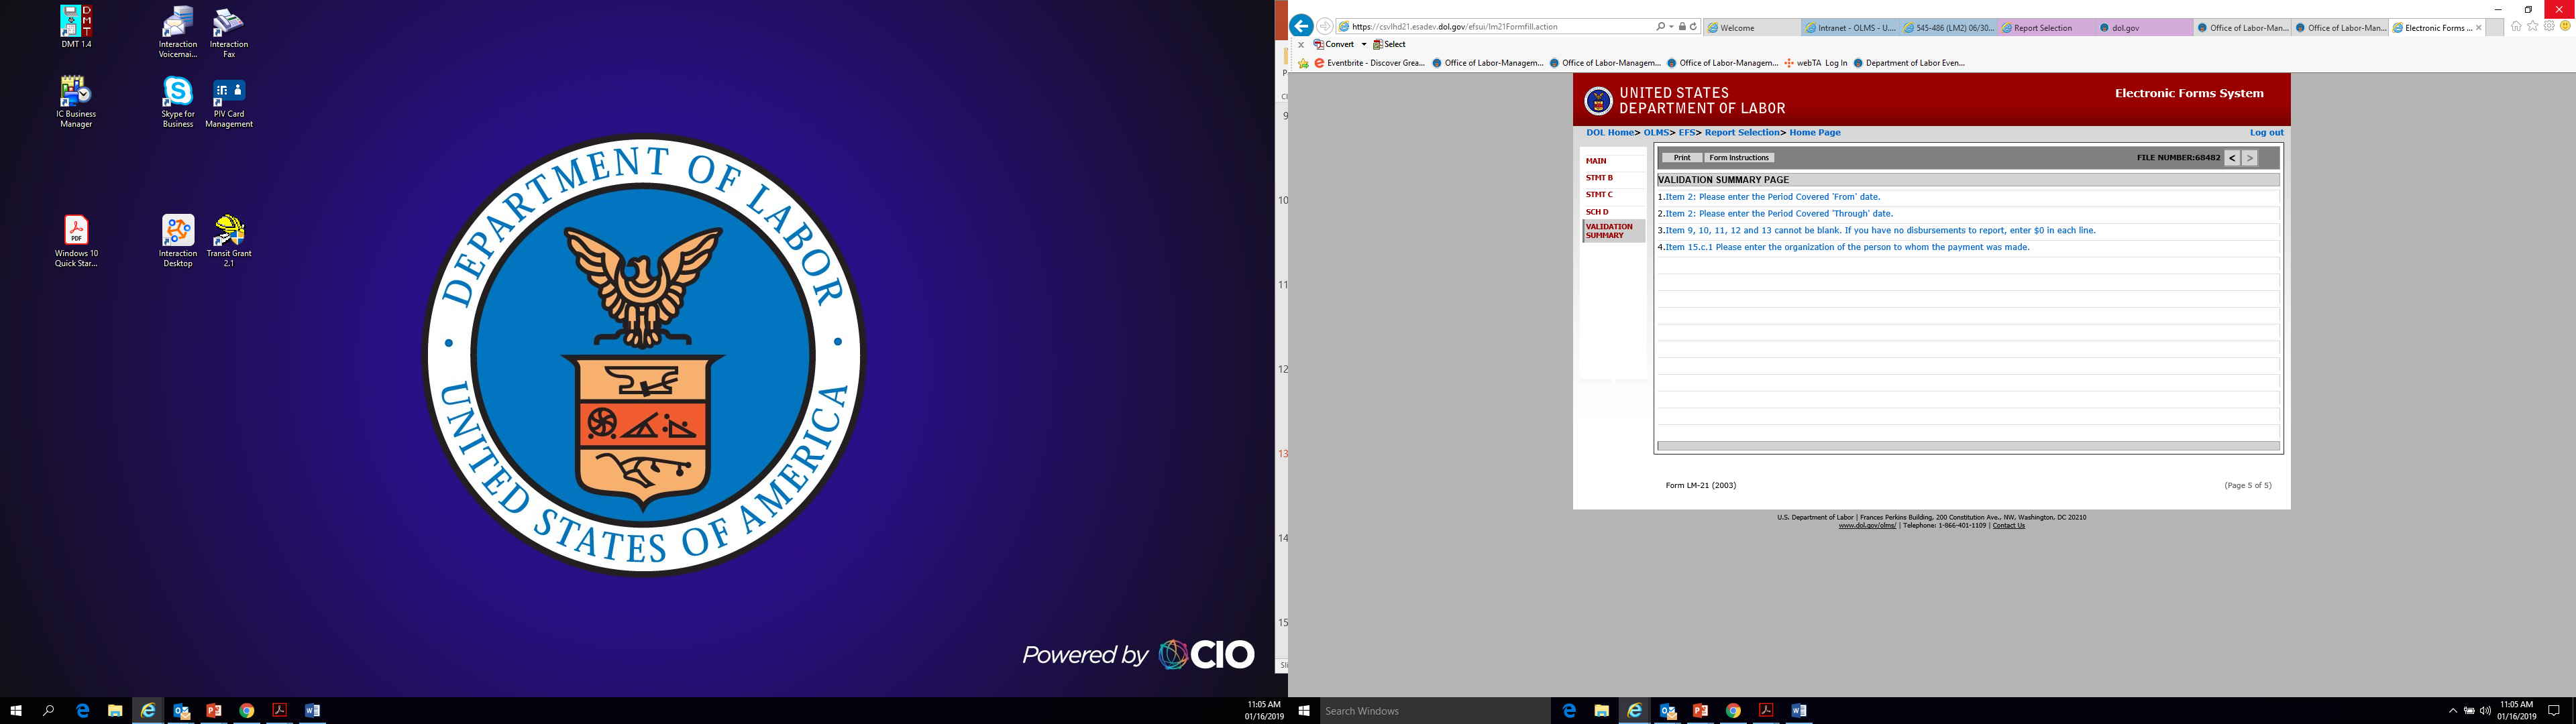Screen dimensions: 2576x724
Task: Click the browser back arrow button
Action: click(x=1301, y=26)
